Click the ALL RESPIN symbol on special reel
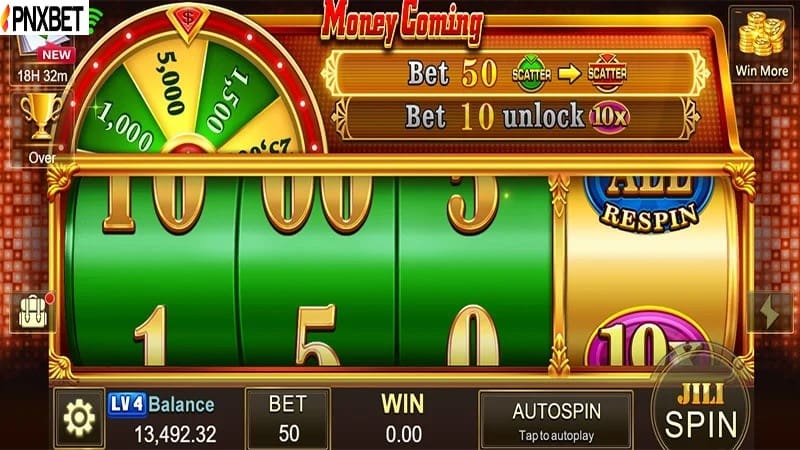This screenshot has width=800, height=450. point(648,203)
